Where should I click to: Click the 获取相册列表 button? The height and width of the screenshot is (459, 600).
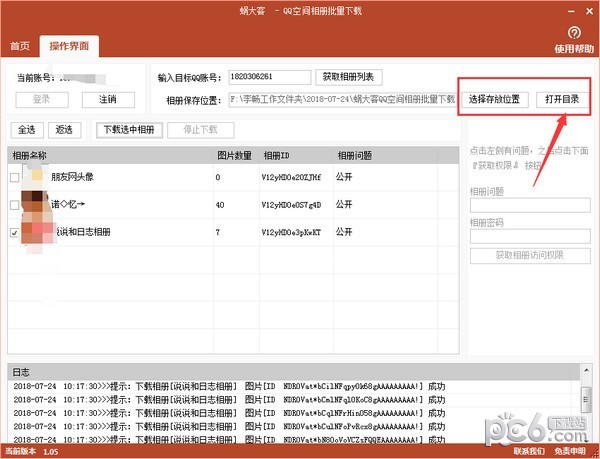coord(349,77)
